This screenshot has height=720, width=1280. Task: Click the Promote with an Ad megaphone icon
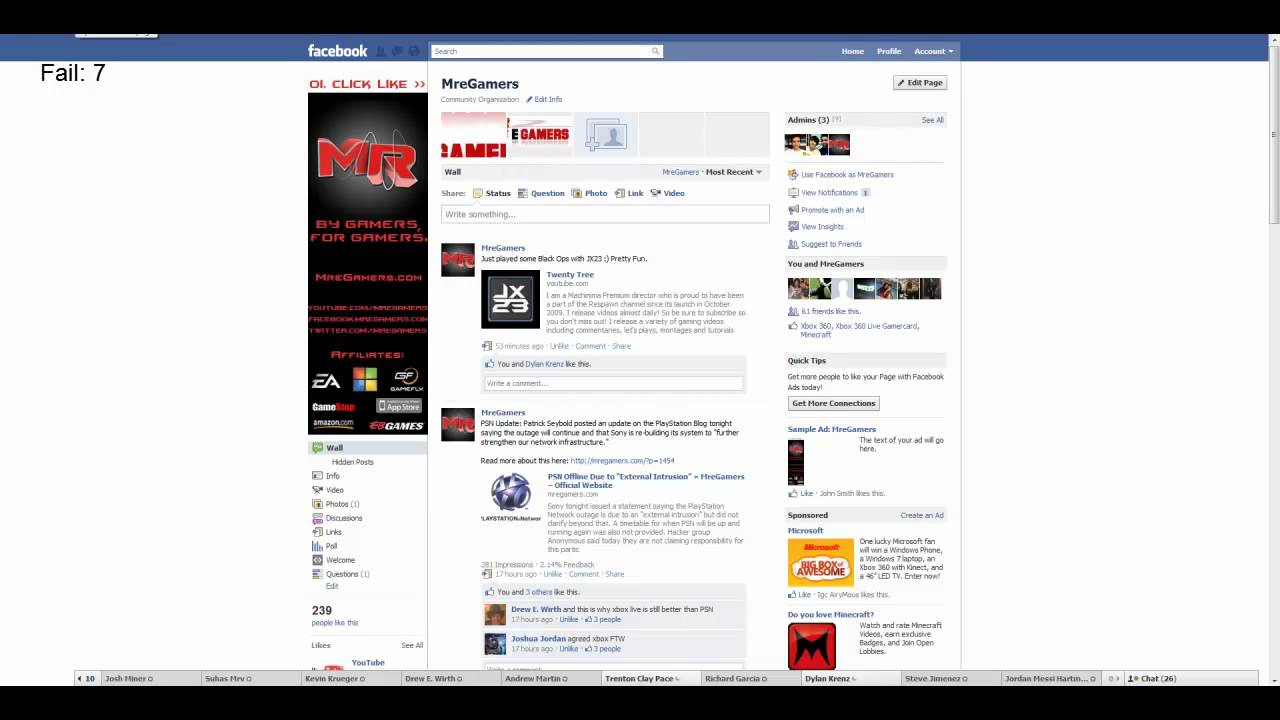[793, 210]
